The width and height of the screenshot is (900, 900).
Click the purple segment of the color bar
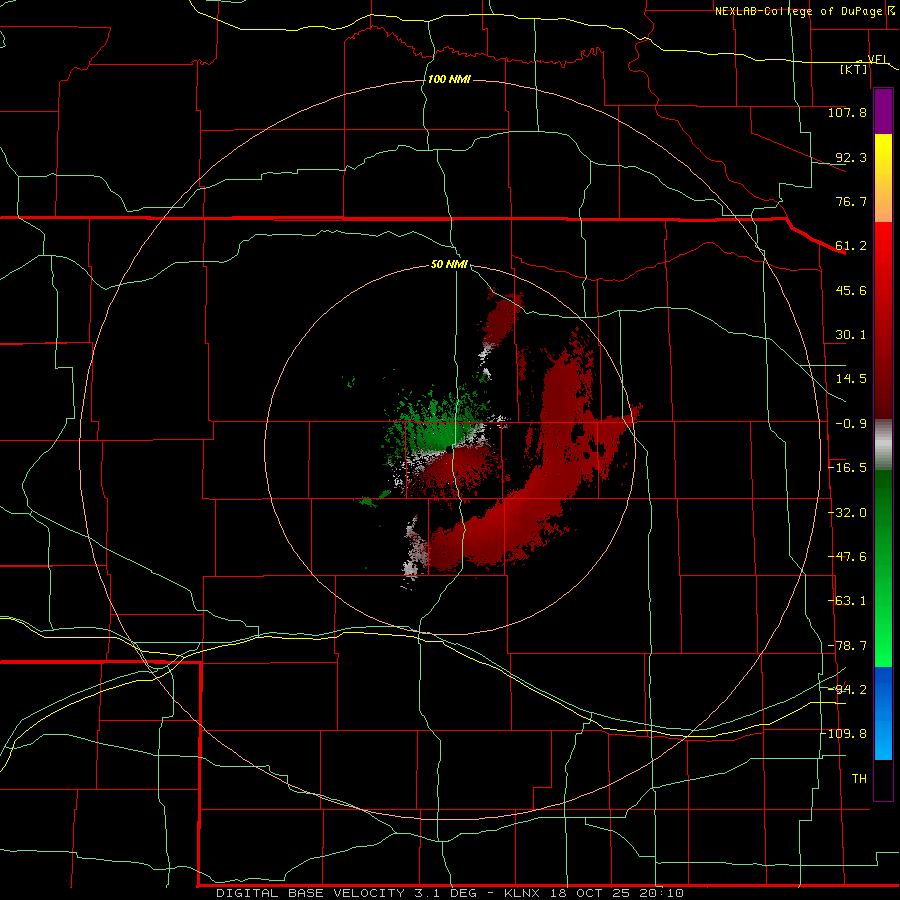tap(883, 112)
